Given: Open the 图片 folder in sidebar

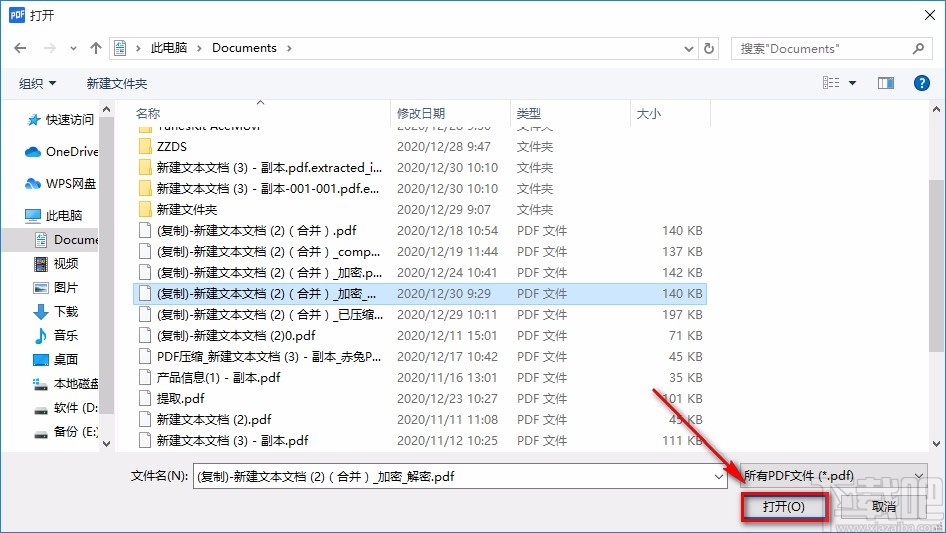Looking at the screenshot, I should pos(56,287).
